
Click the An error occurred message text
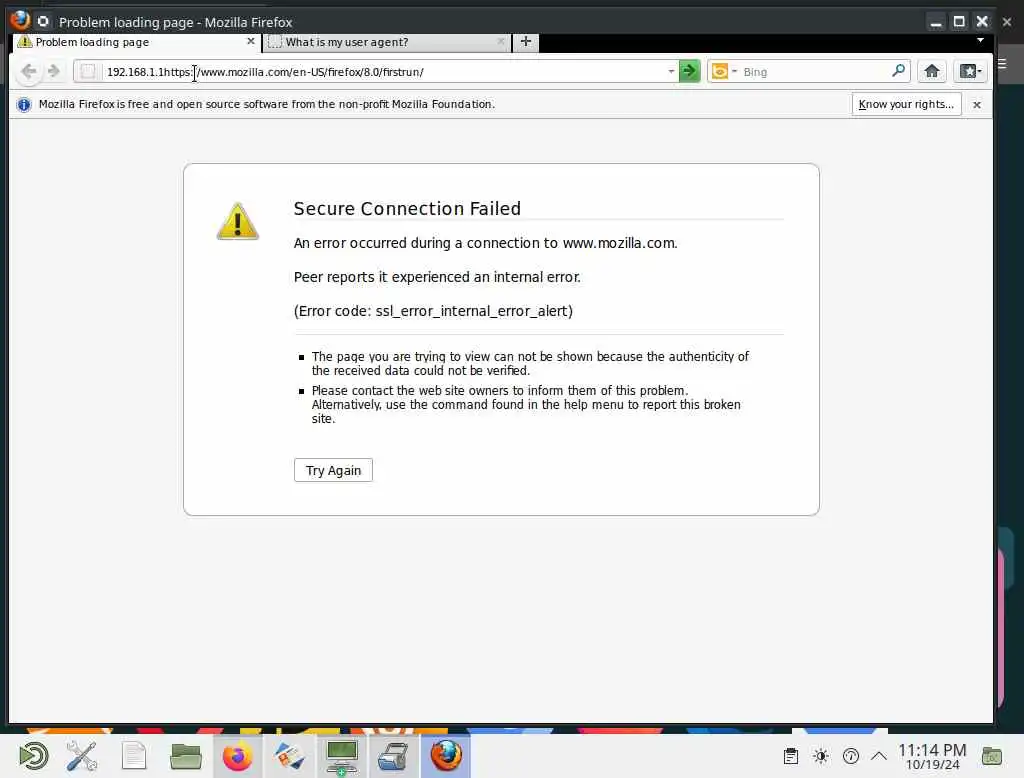[485, 243]
